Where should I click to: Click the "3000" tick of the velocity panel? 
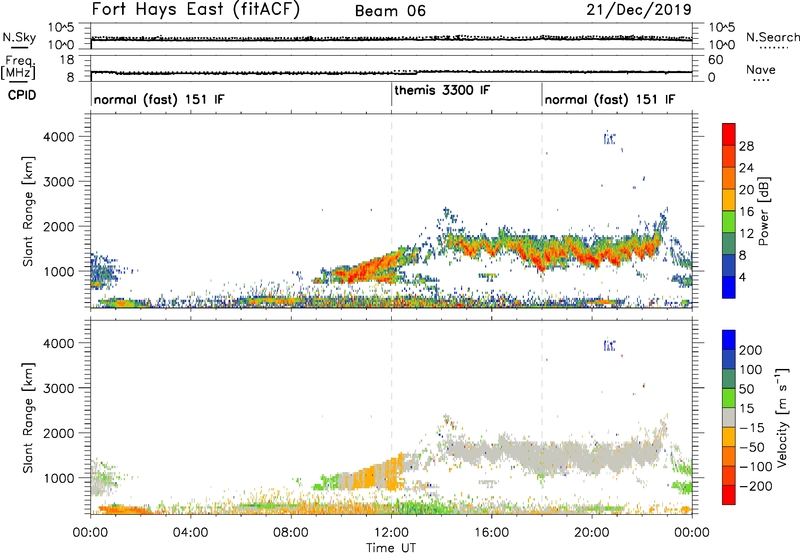click(59, 388)
